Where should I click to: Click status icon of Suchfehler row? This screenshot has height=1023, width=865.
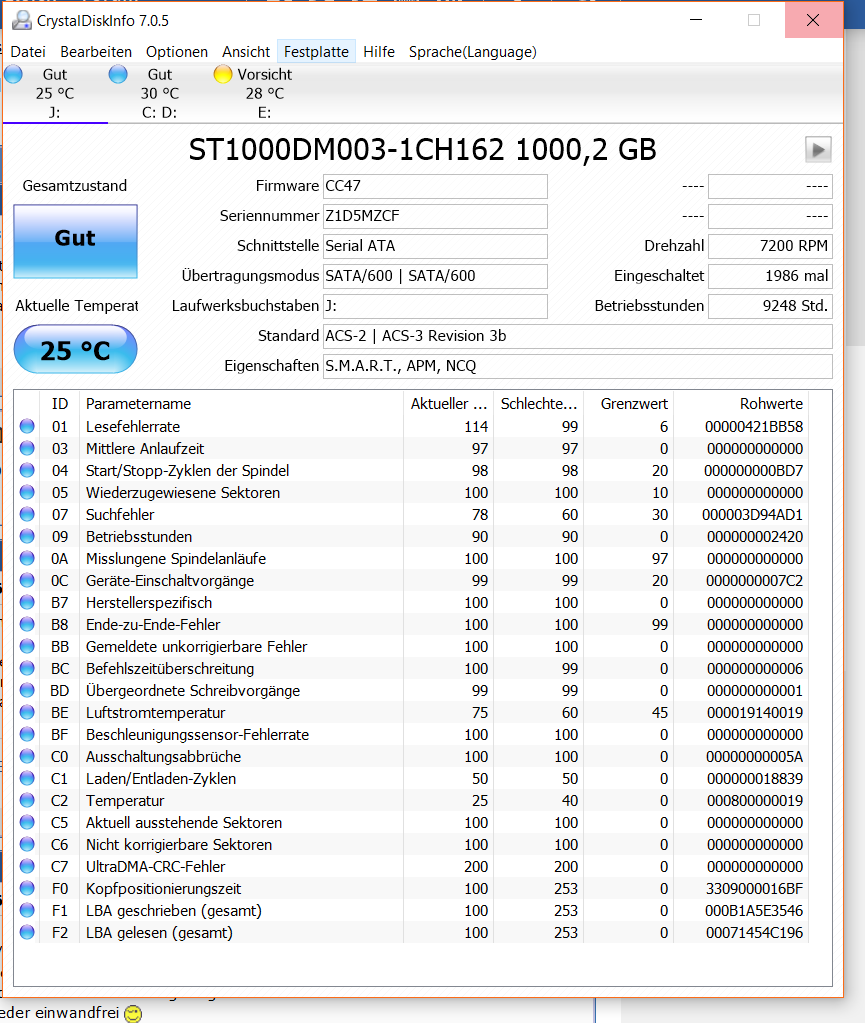point(27,514)
